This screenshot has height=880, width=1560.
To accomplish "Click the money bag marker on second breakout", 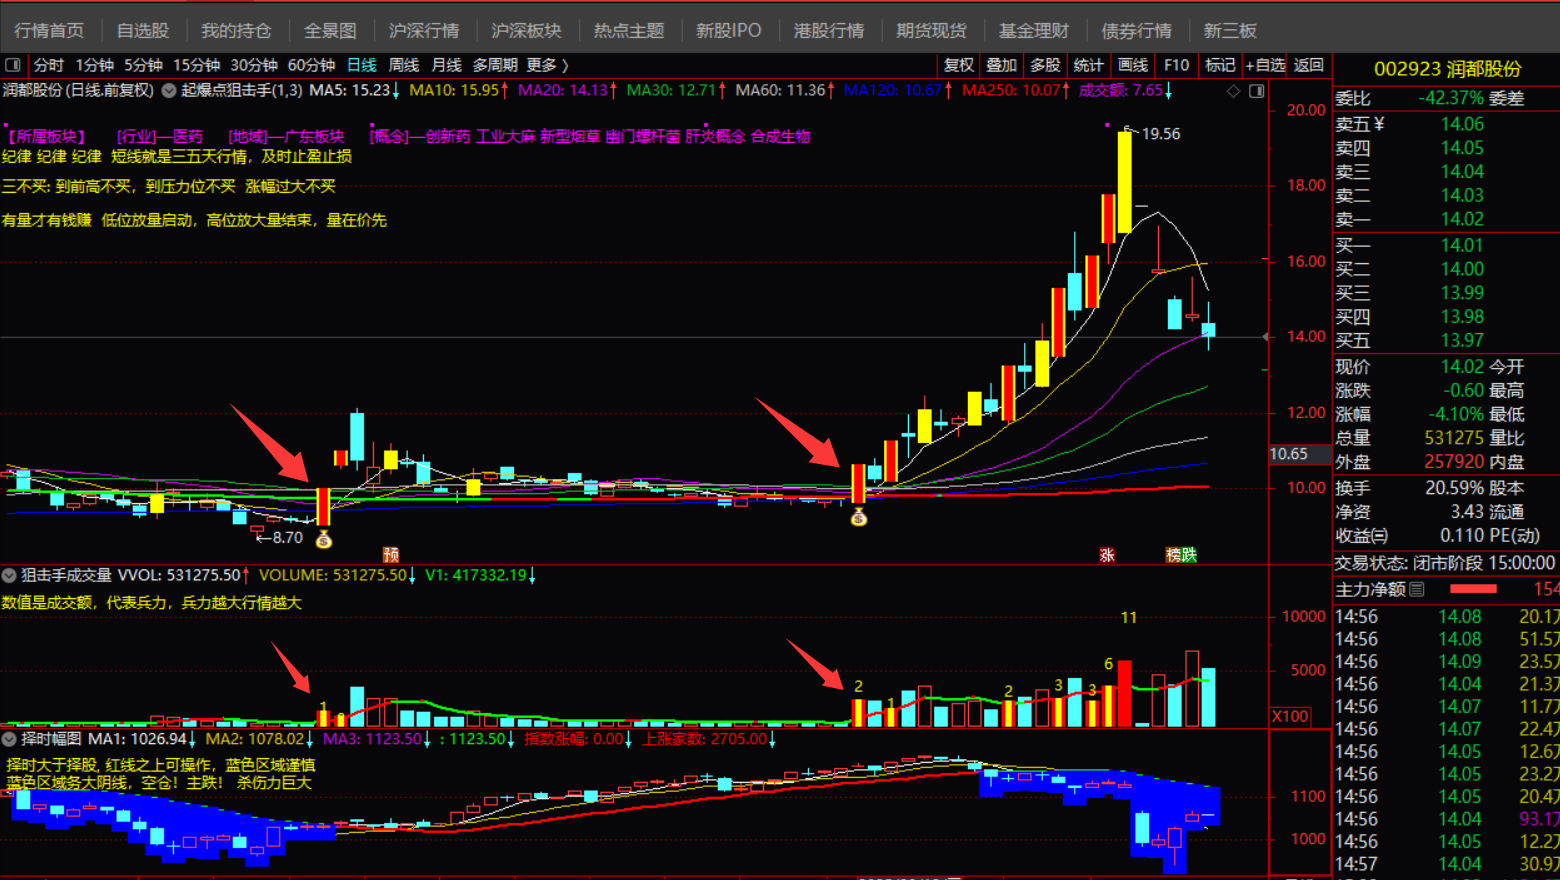I will pyautogui.click(x=858, y=517).
